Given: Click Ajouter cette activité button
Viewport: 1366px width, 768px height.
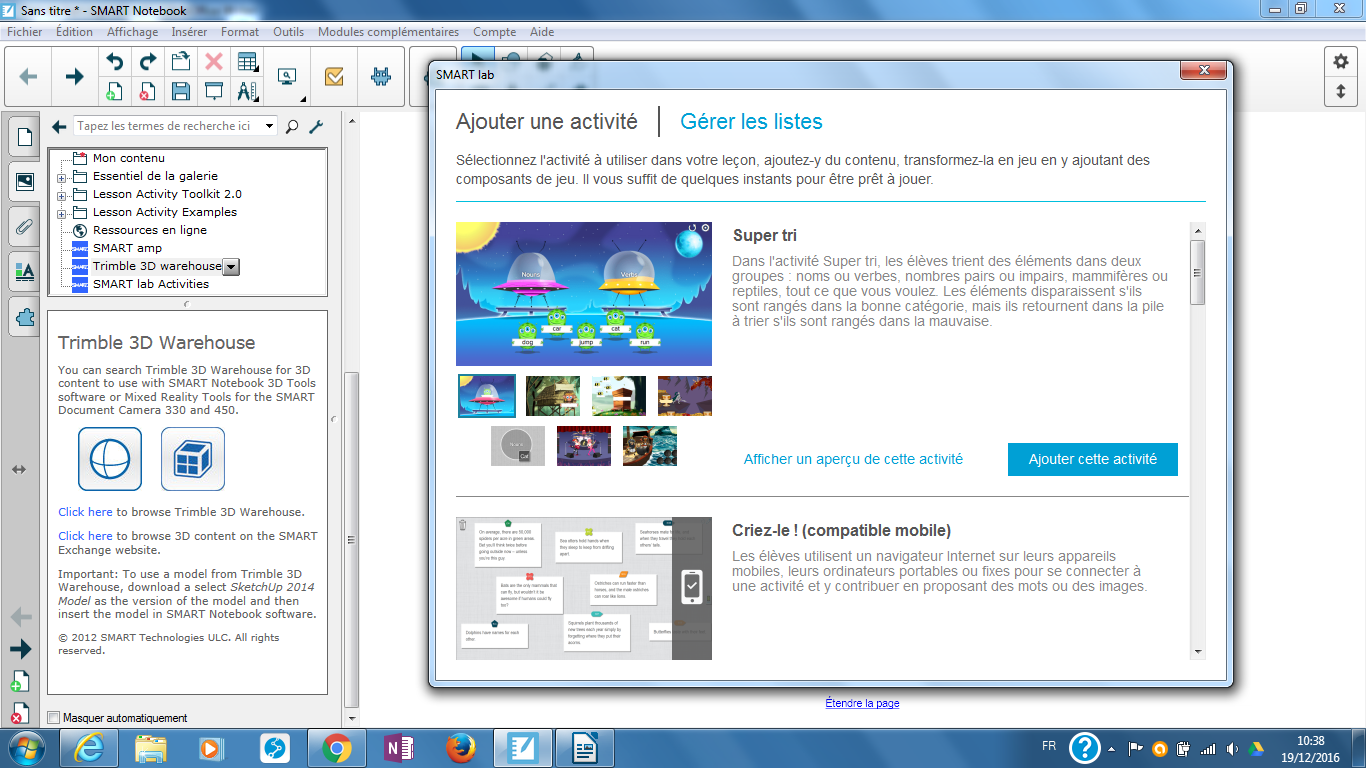Looking at the screenshot, I should (1093, 459).
